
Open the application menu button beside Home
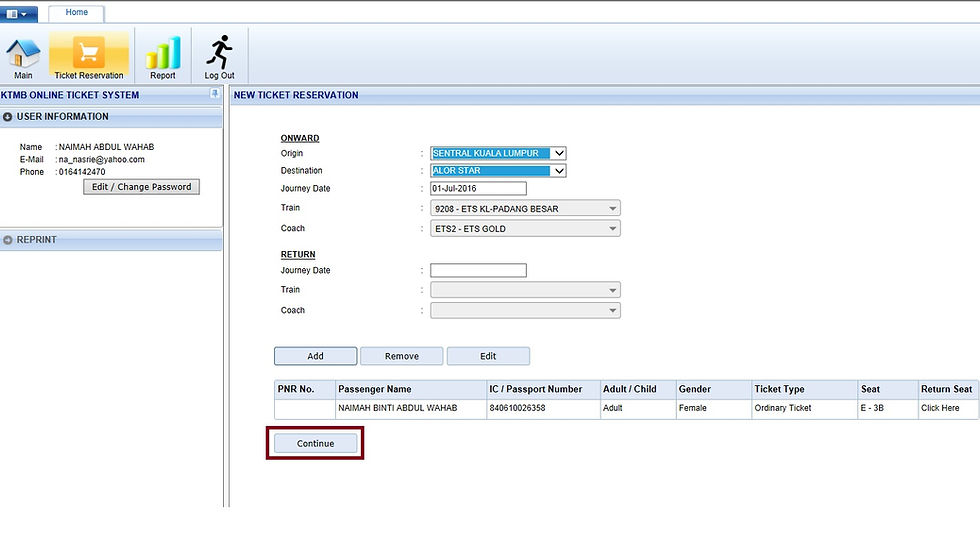click(x=18, y=14)
